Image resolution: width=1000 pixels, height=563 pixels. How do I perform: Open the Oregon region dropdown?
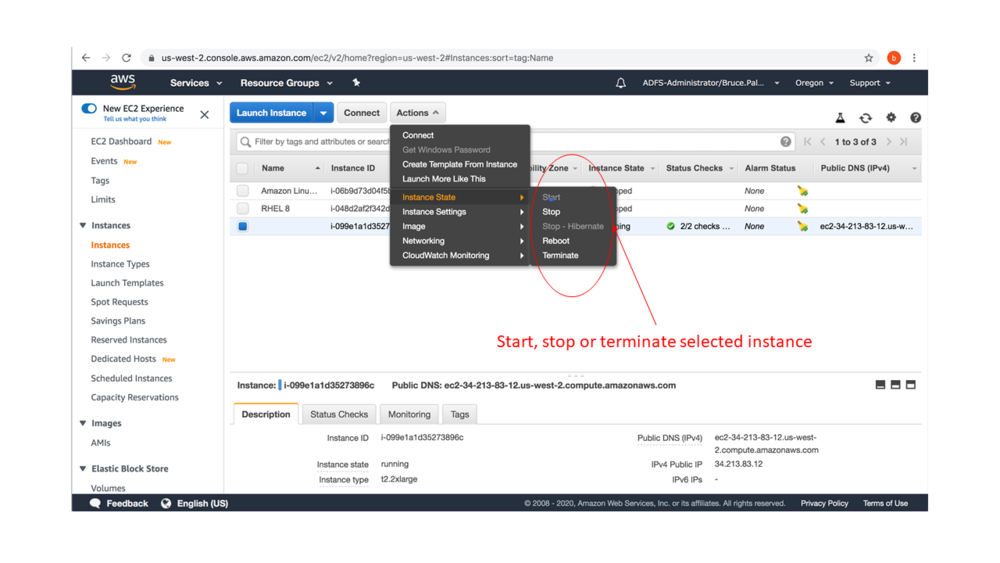814,83
